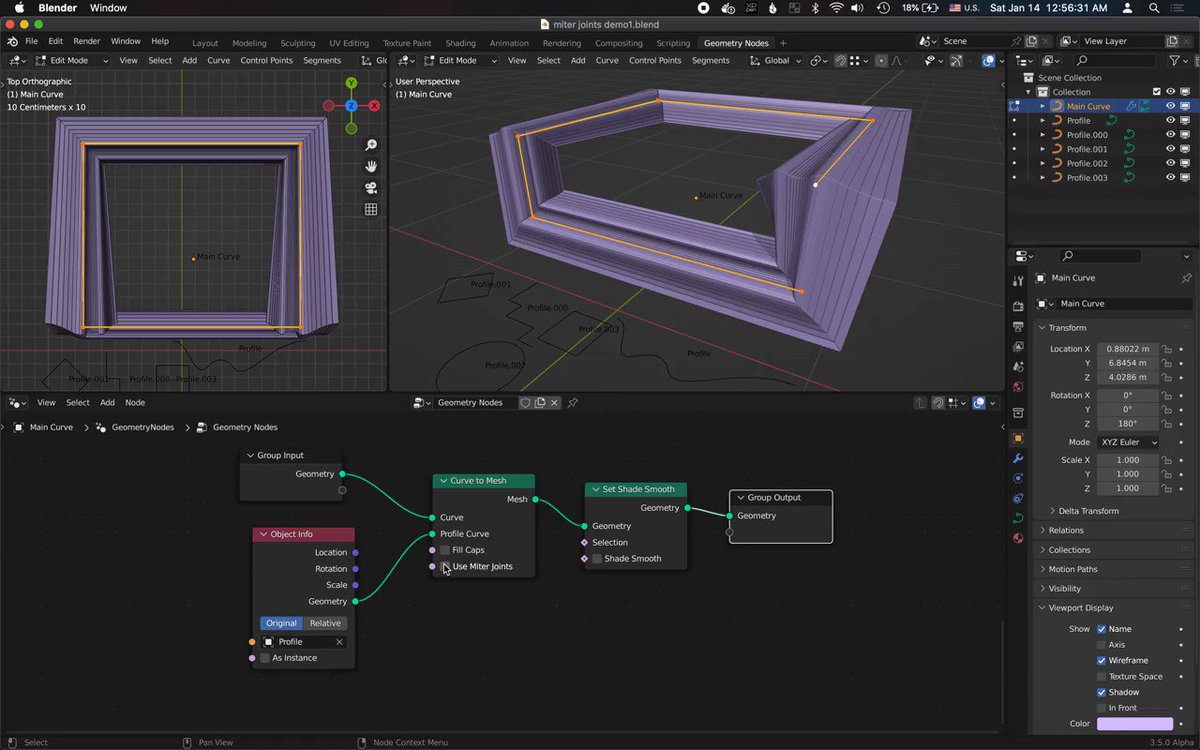
Task: Click the pin icon next to Main Curve in Properties
Action: (x=1186, y=278)
